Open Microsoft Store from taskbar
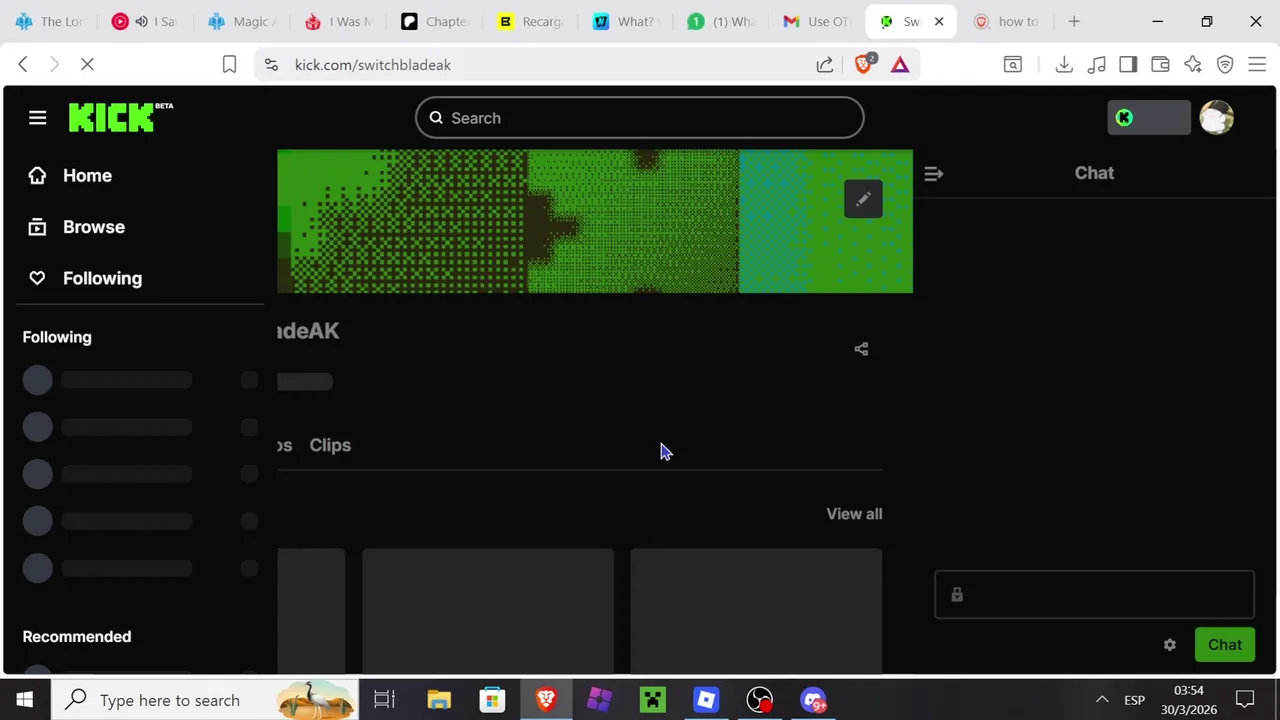The width and height of the screenshot is (1280, 720). click(x=492, y=700)
